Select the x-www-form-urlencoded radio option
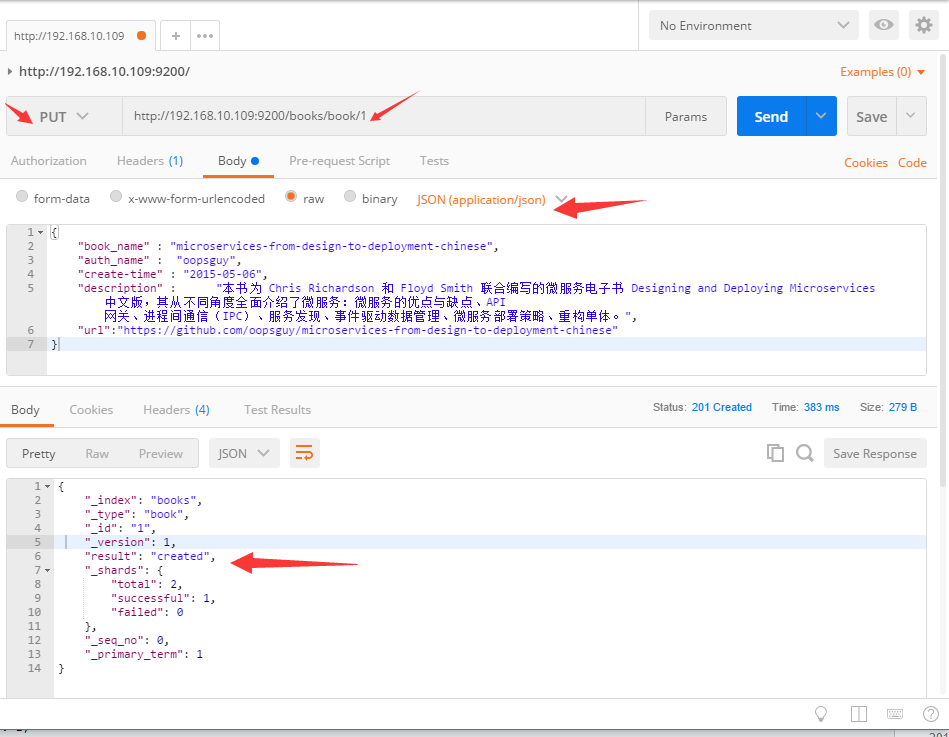 click(x=116, y=198)
